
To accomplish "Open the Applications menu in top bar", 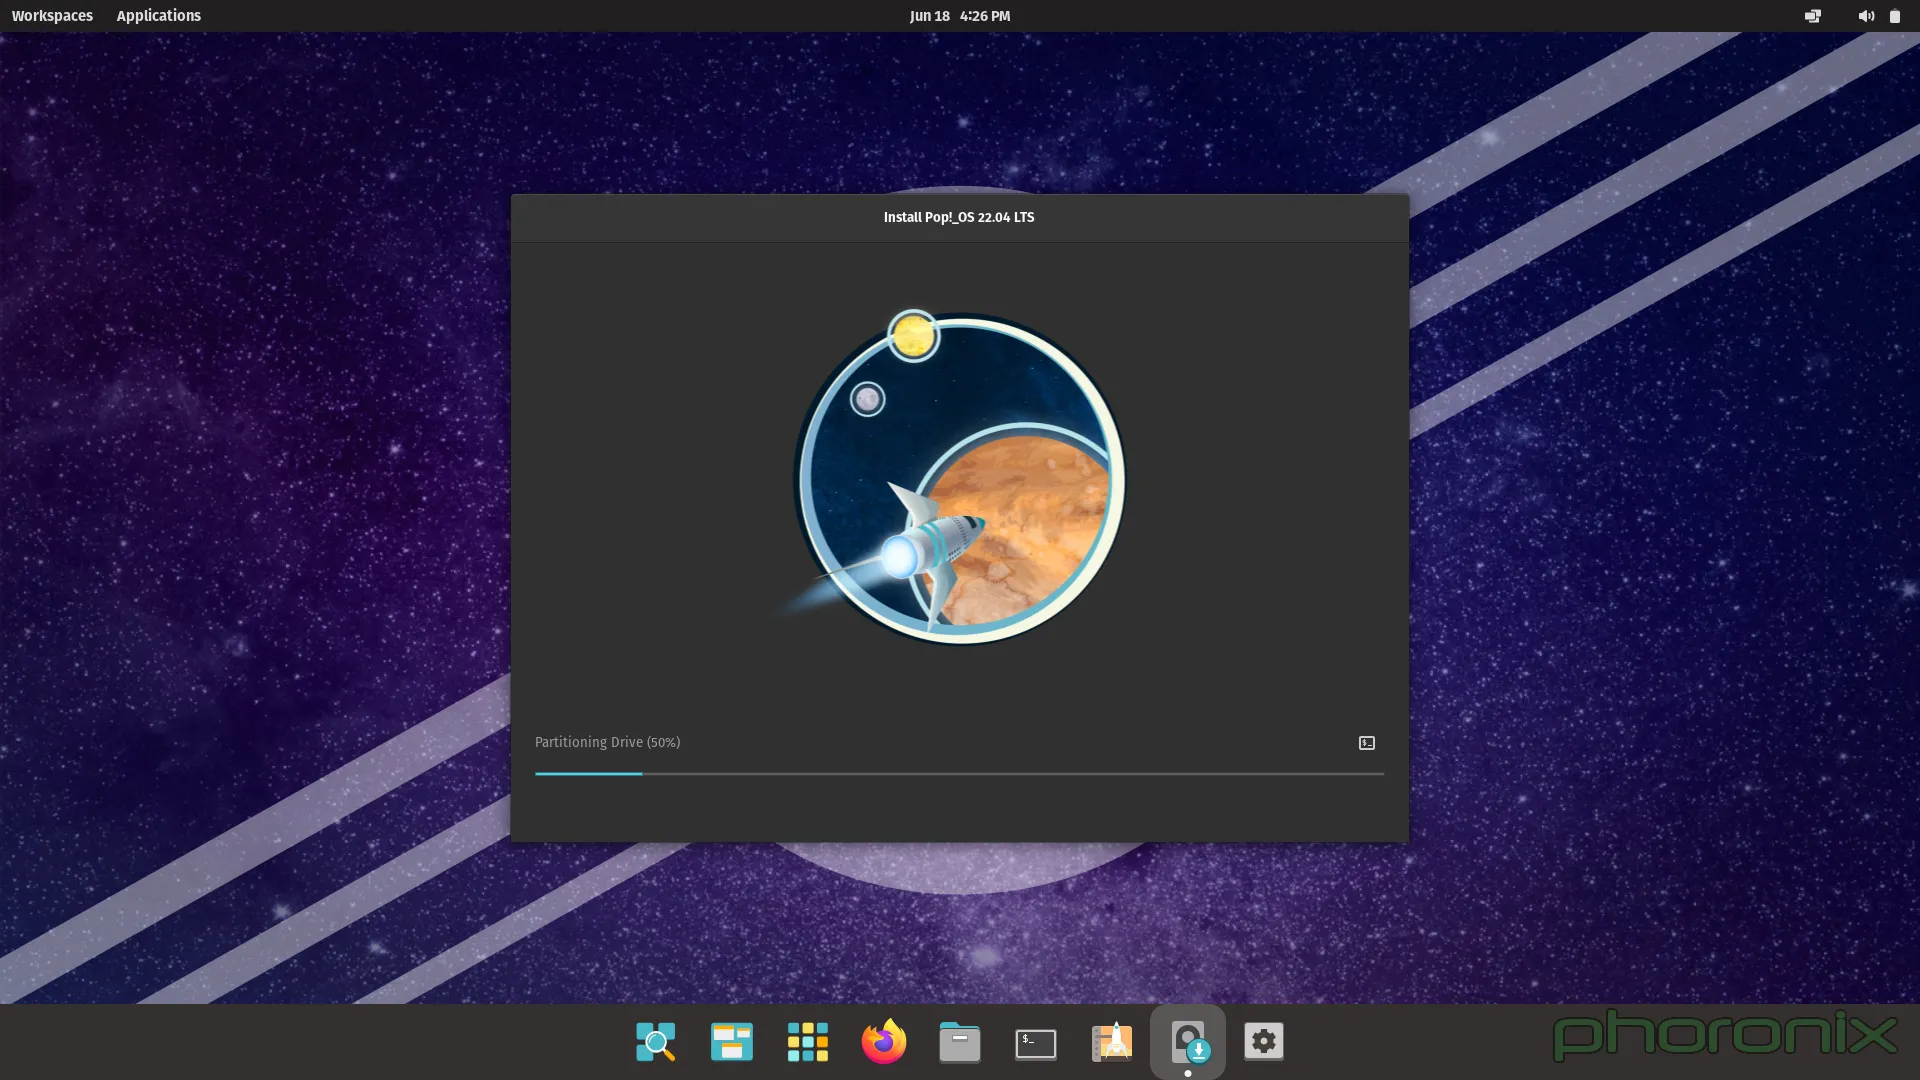I will (x=158, y=16).
